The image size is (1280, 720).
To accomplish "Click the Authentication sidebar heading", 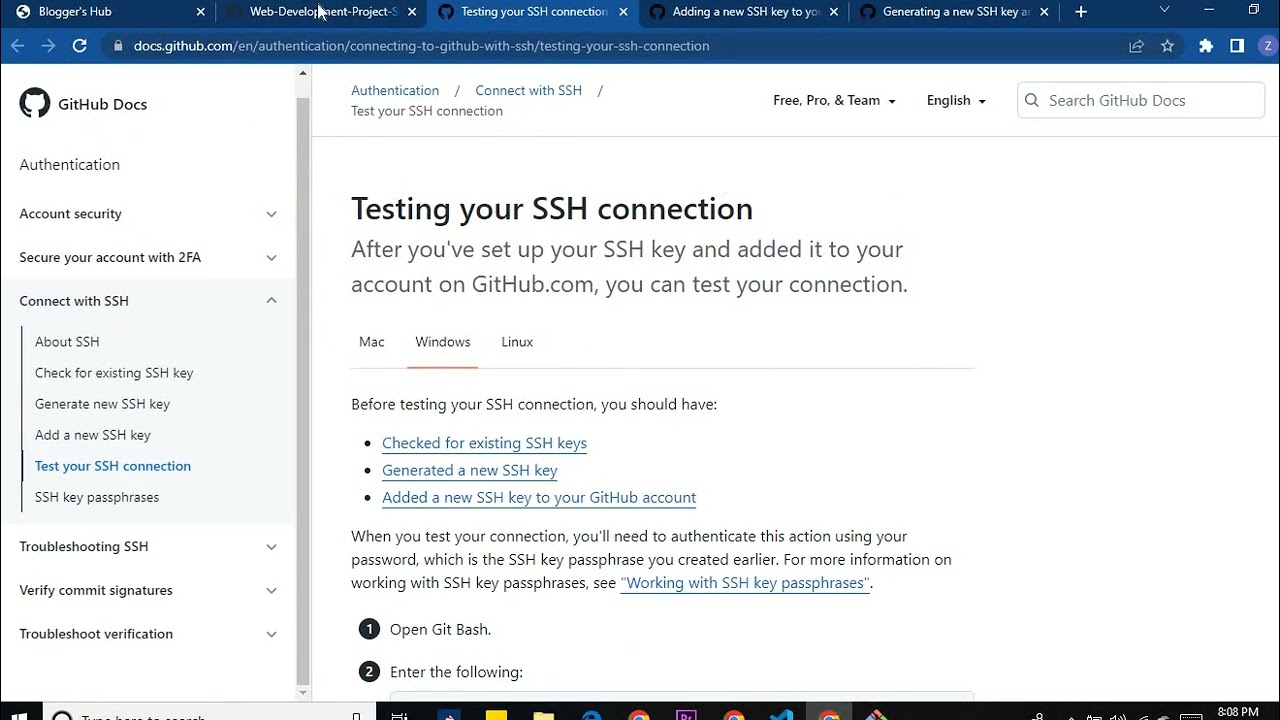I will (70, 164).
